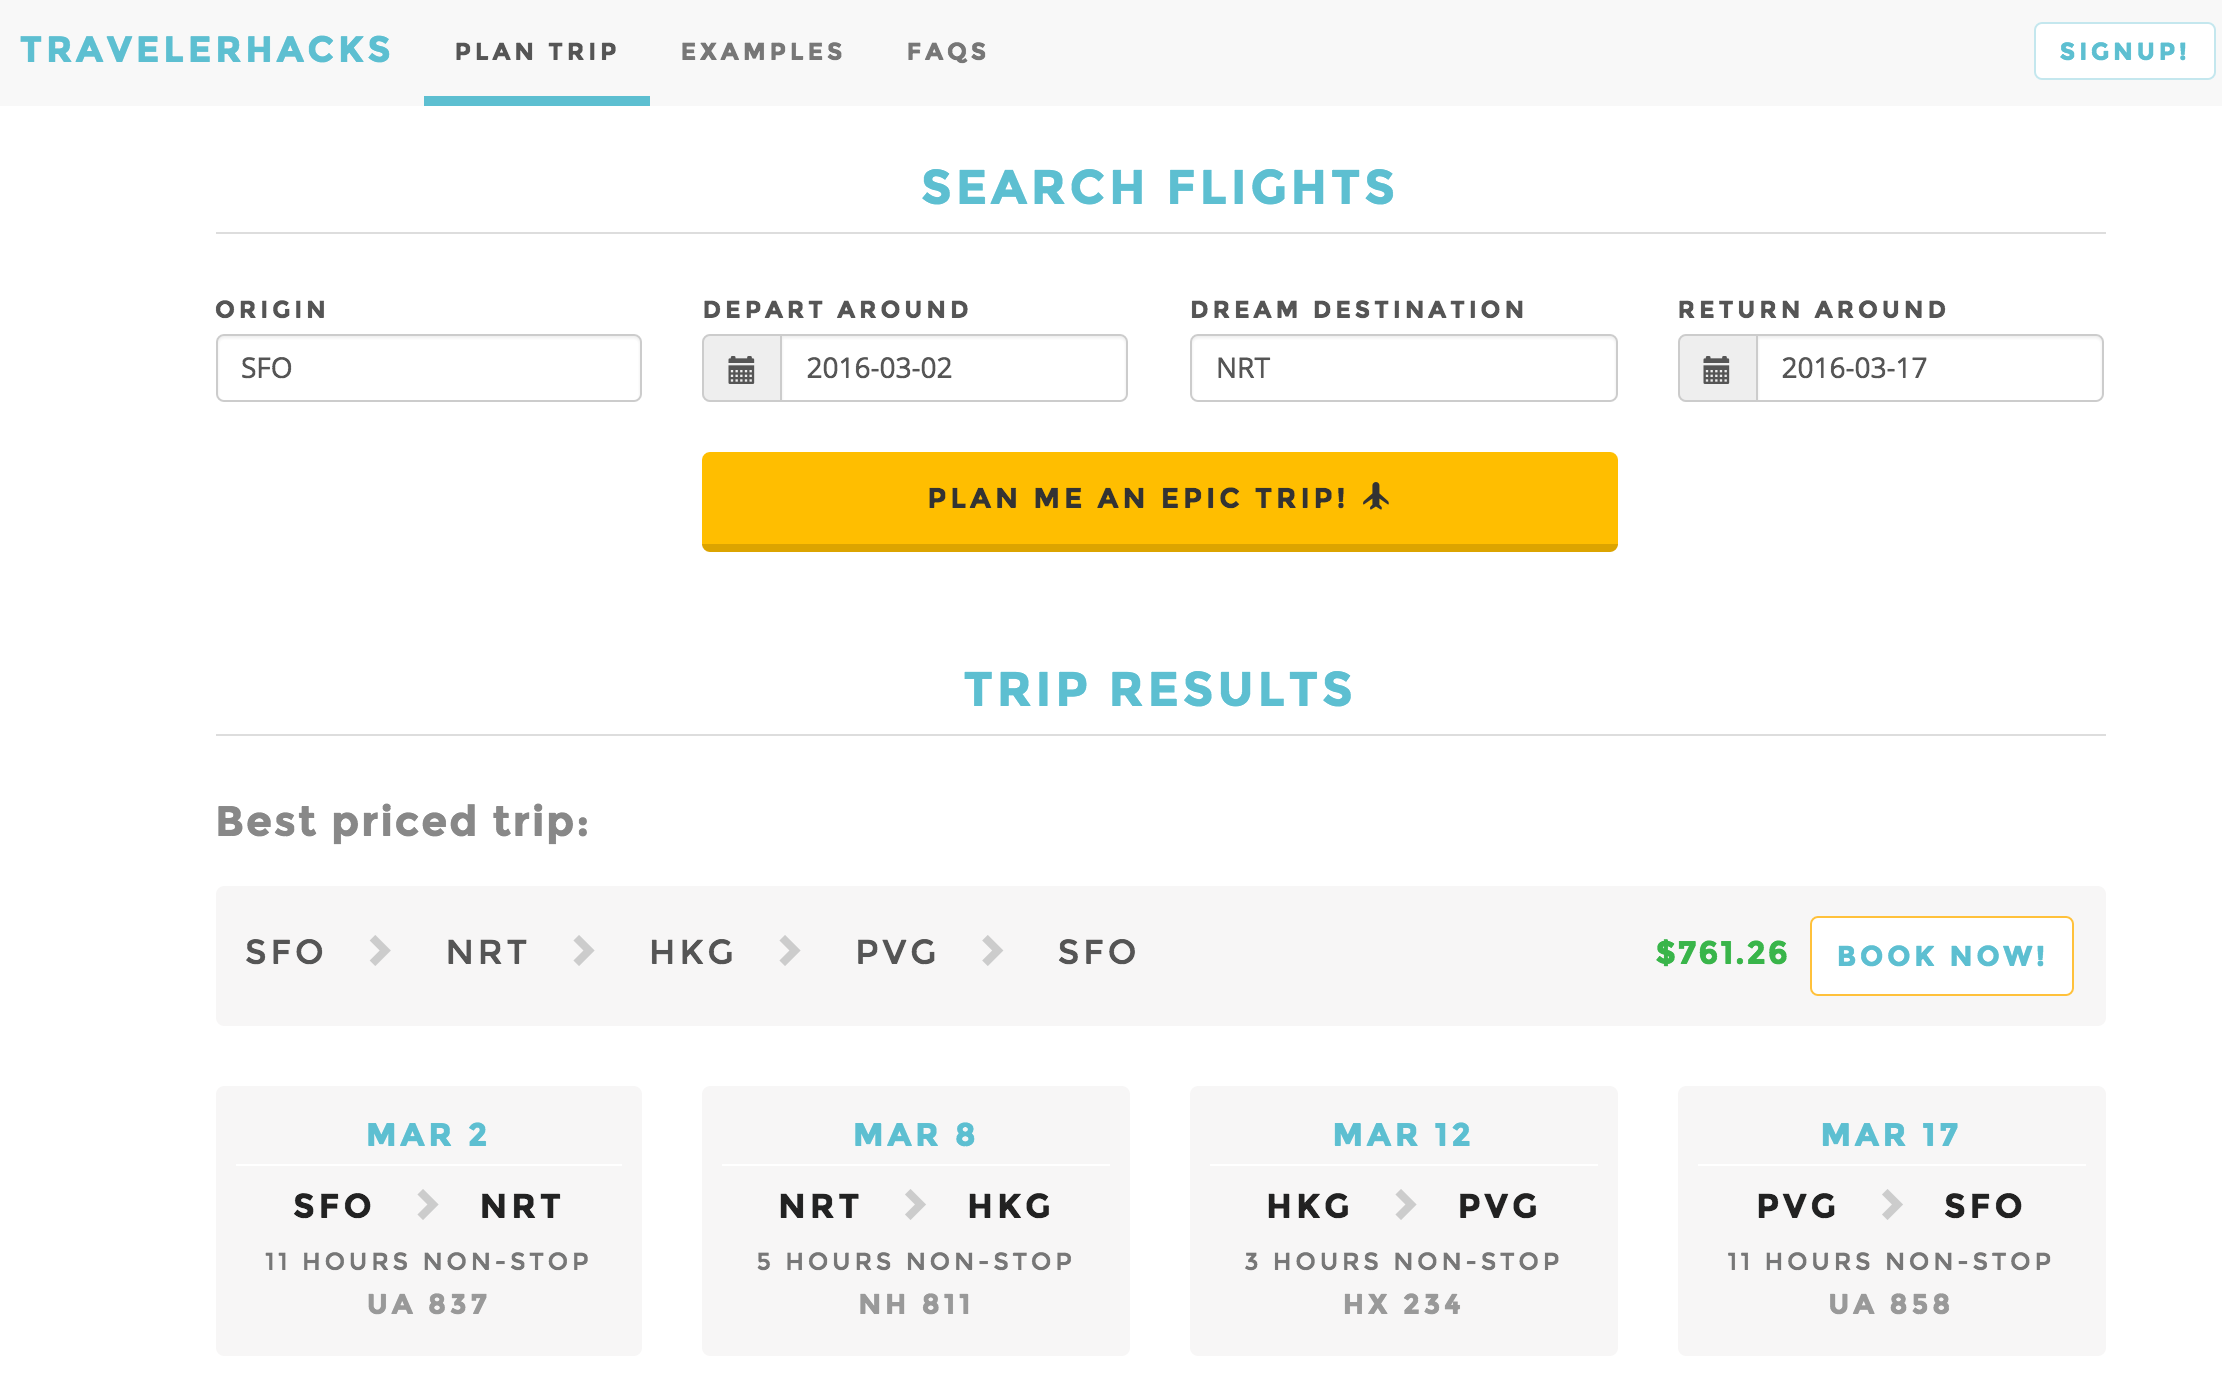2222x1384 pixels.
Task: Click the Return Around date field
Action: [x=1929, y=368]
